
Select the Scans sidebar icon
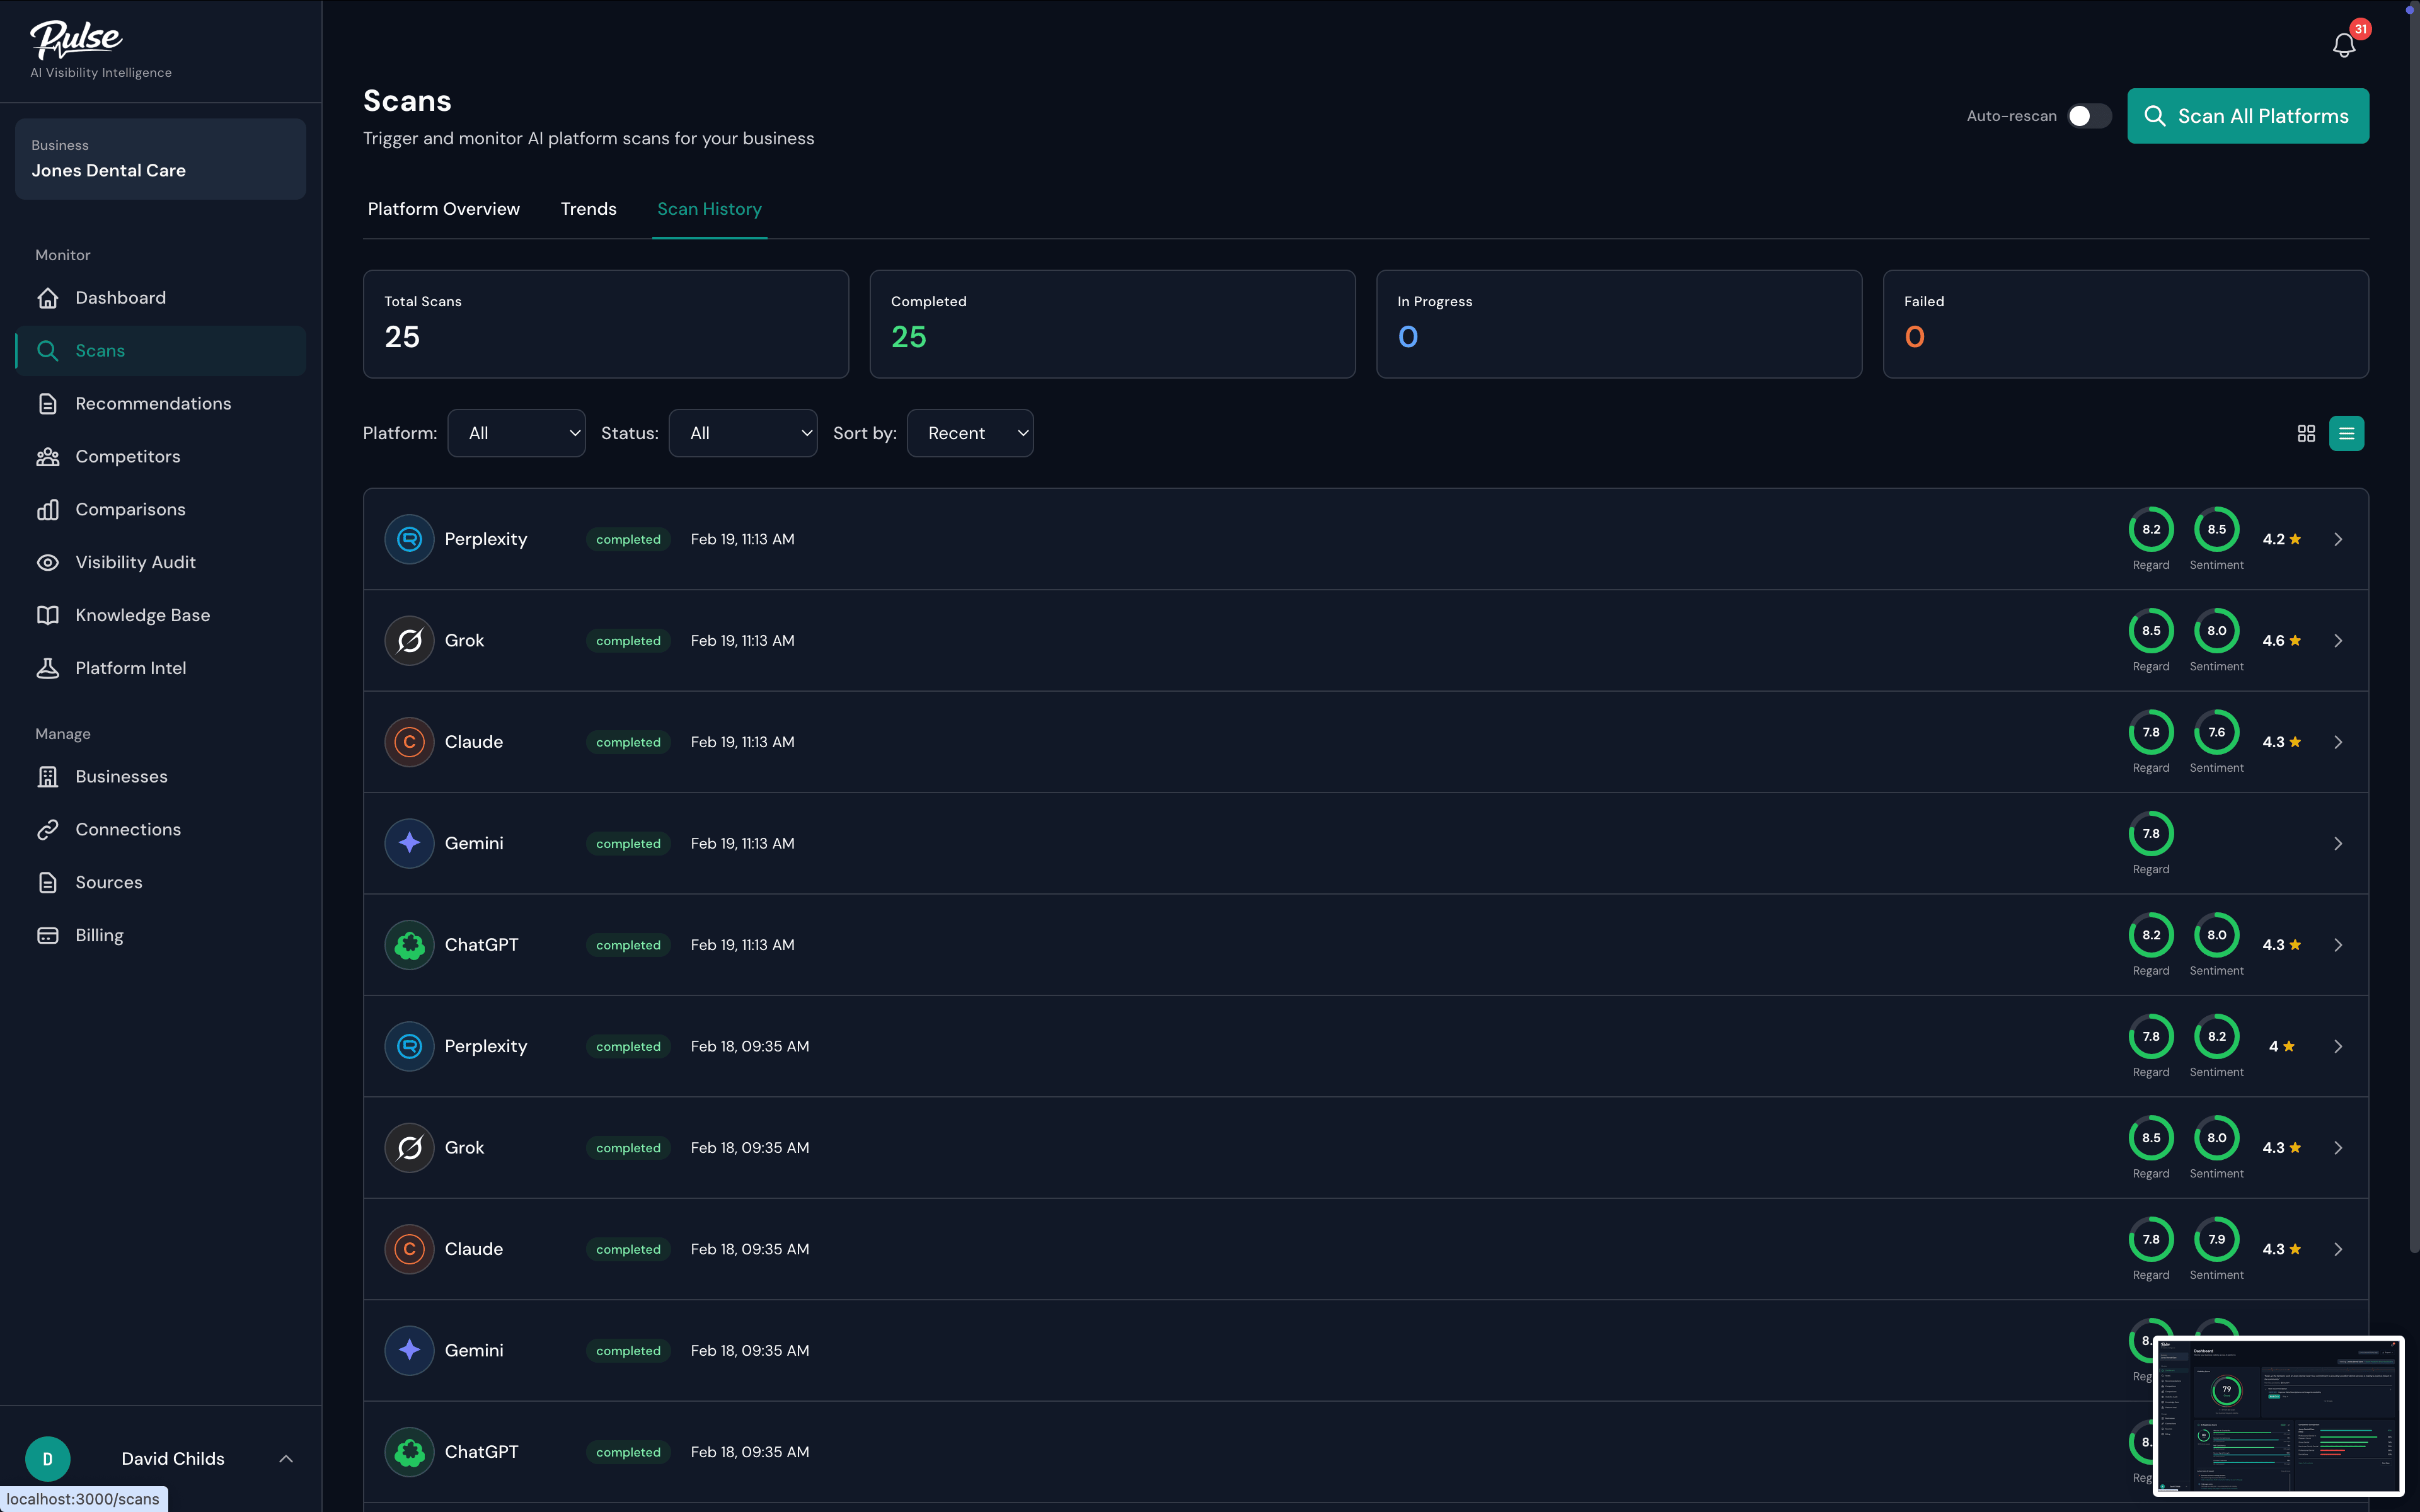point(48,350)
